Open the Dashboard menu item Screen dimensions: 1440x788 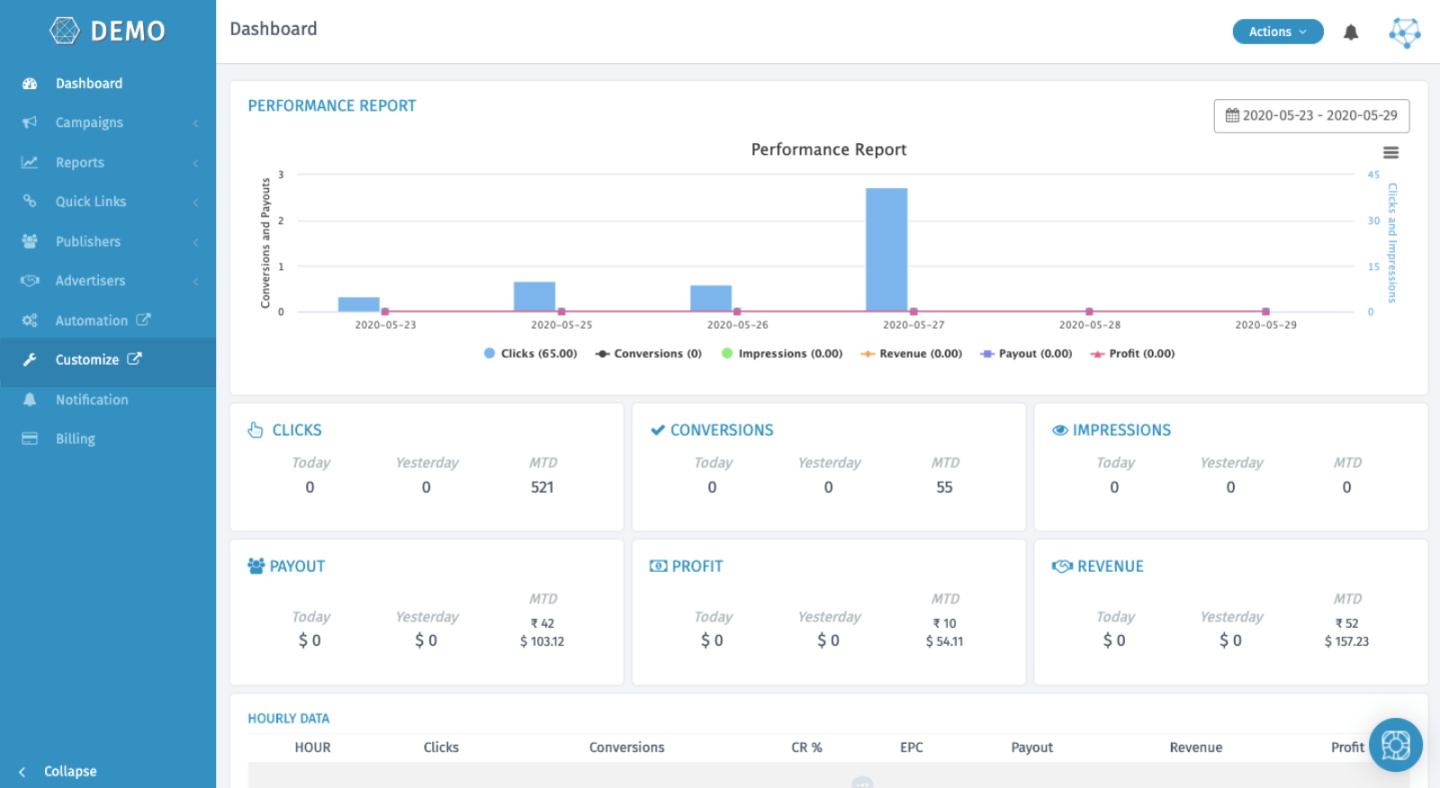(89, 84)
